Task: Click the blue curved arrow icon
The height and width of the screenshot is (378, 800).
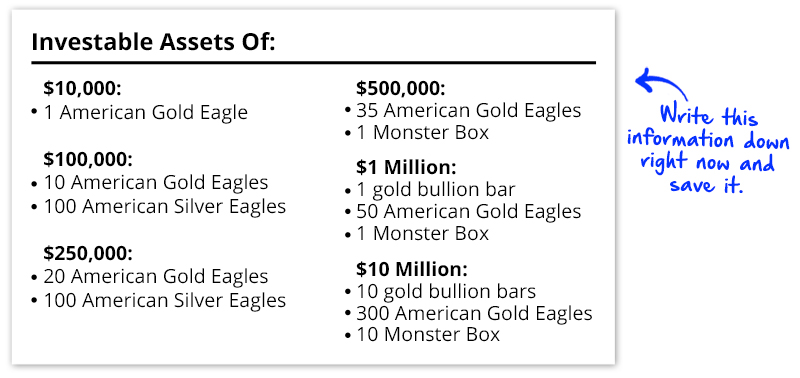Action: (661, 84)
